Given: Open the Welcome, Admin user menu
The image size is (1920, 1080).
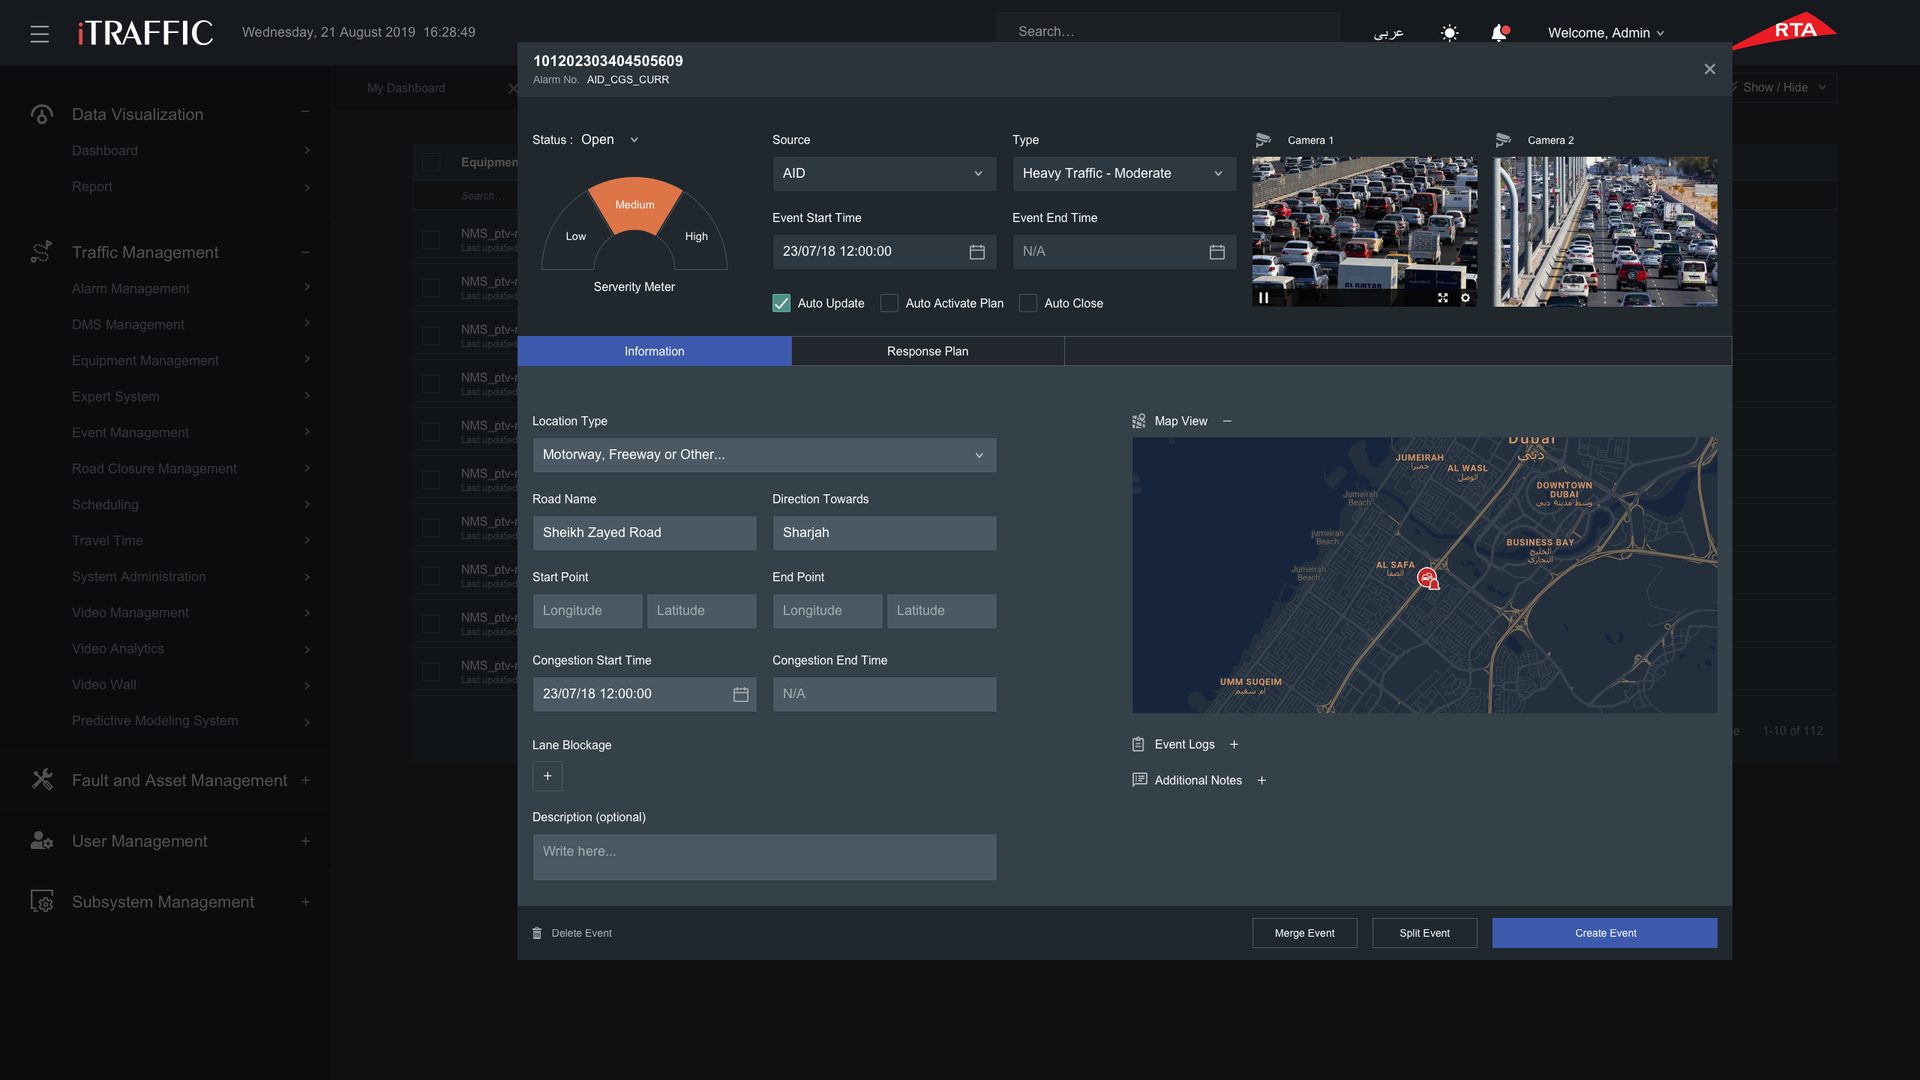Looking at the screenshot, I should pyautogui.click(x=1606, y=33).
